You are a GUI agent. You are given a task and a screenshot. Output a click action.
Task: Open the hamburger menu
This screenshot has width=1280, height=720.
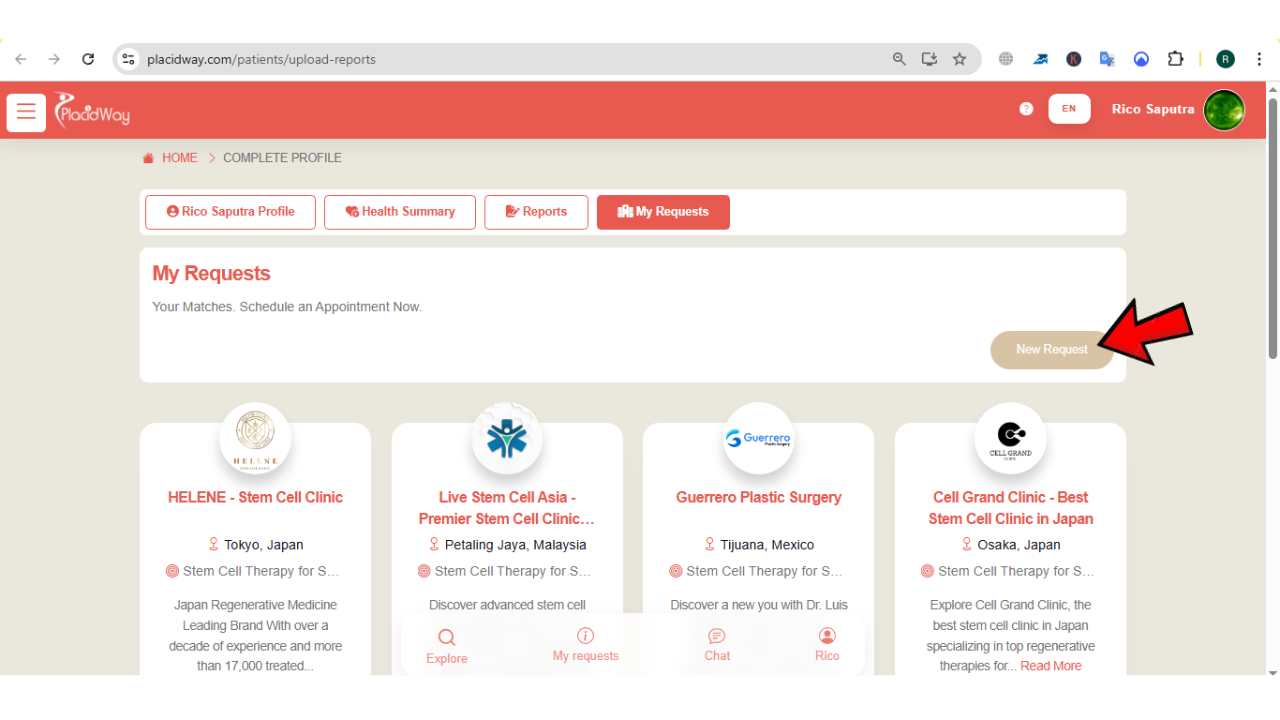26,112
